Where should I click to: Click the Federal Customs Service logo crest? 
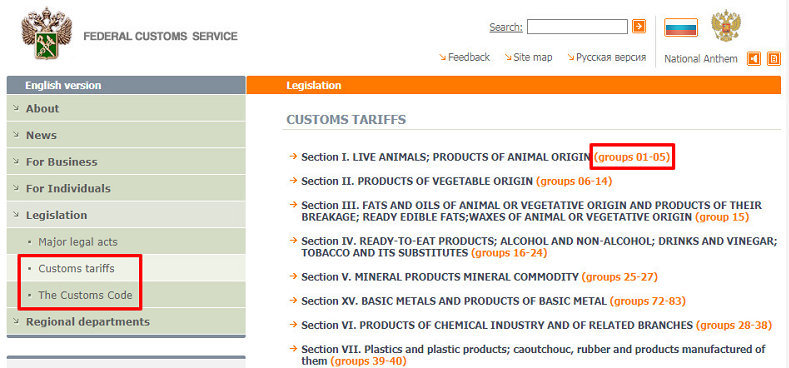tap(46, 33)
